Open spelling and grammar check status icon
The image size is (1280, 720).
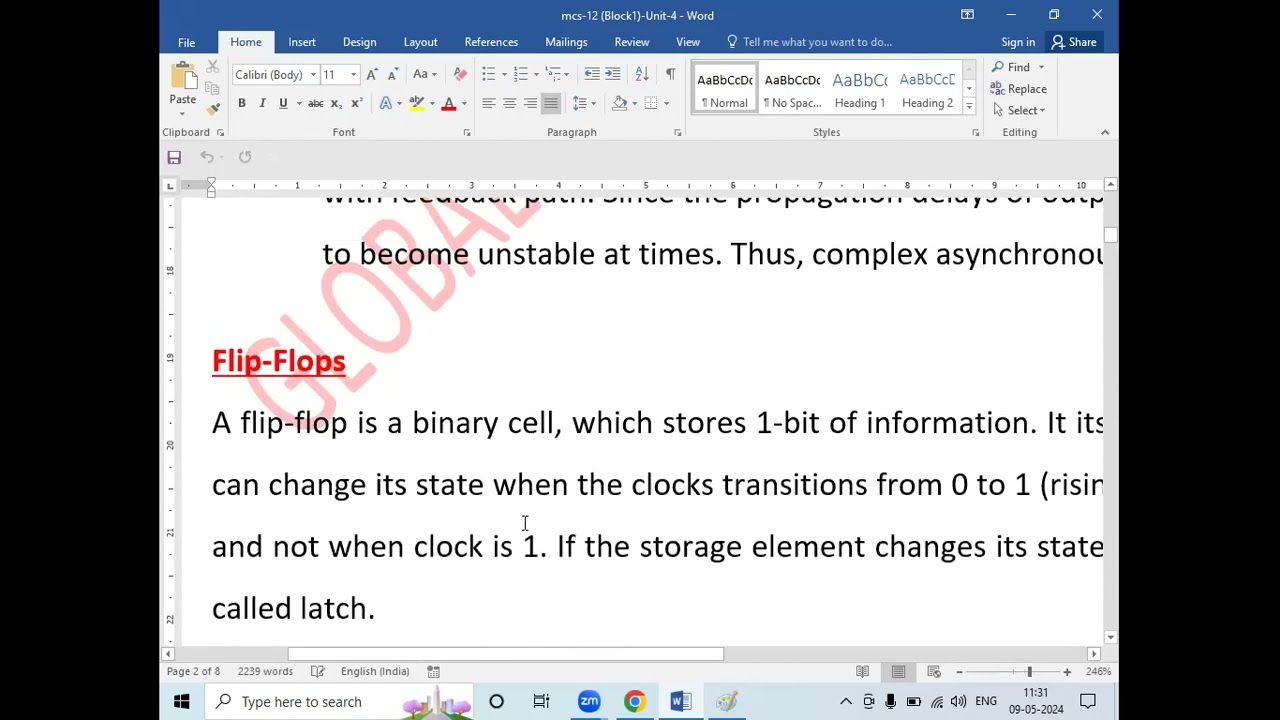point(318,671)
